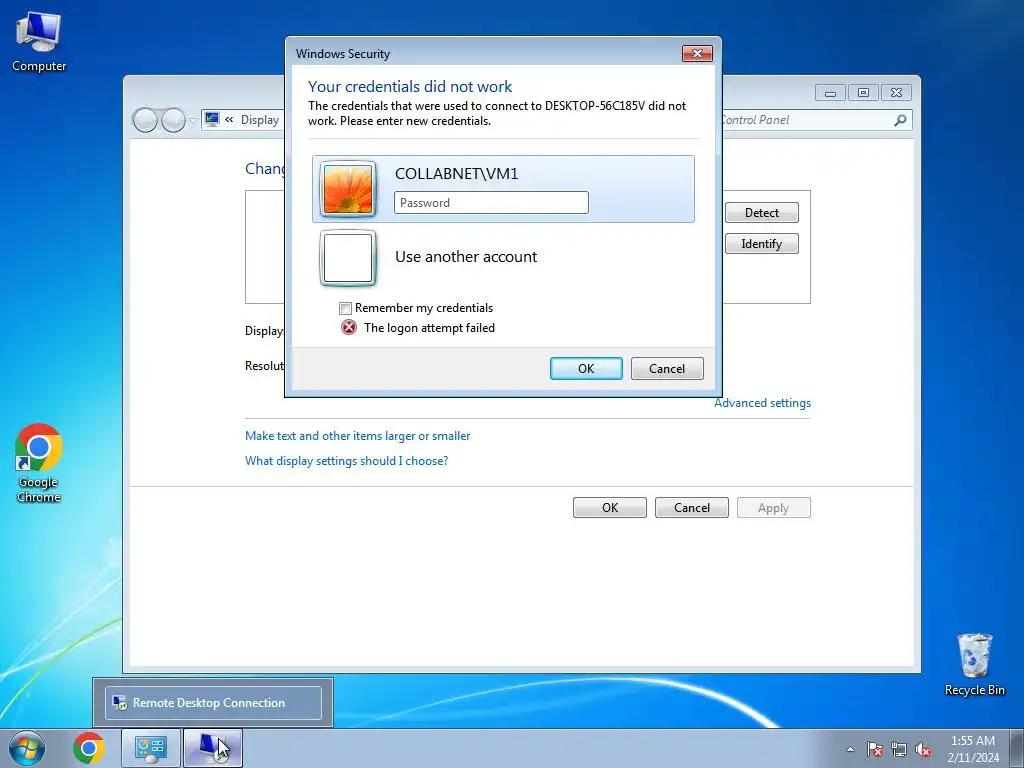Open Action Center flag icon
1024x768 pixels.
[x=874, y=749]
